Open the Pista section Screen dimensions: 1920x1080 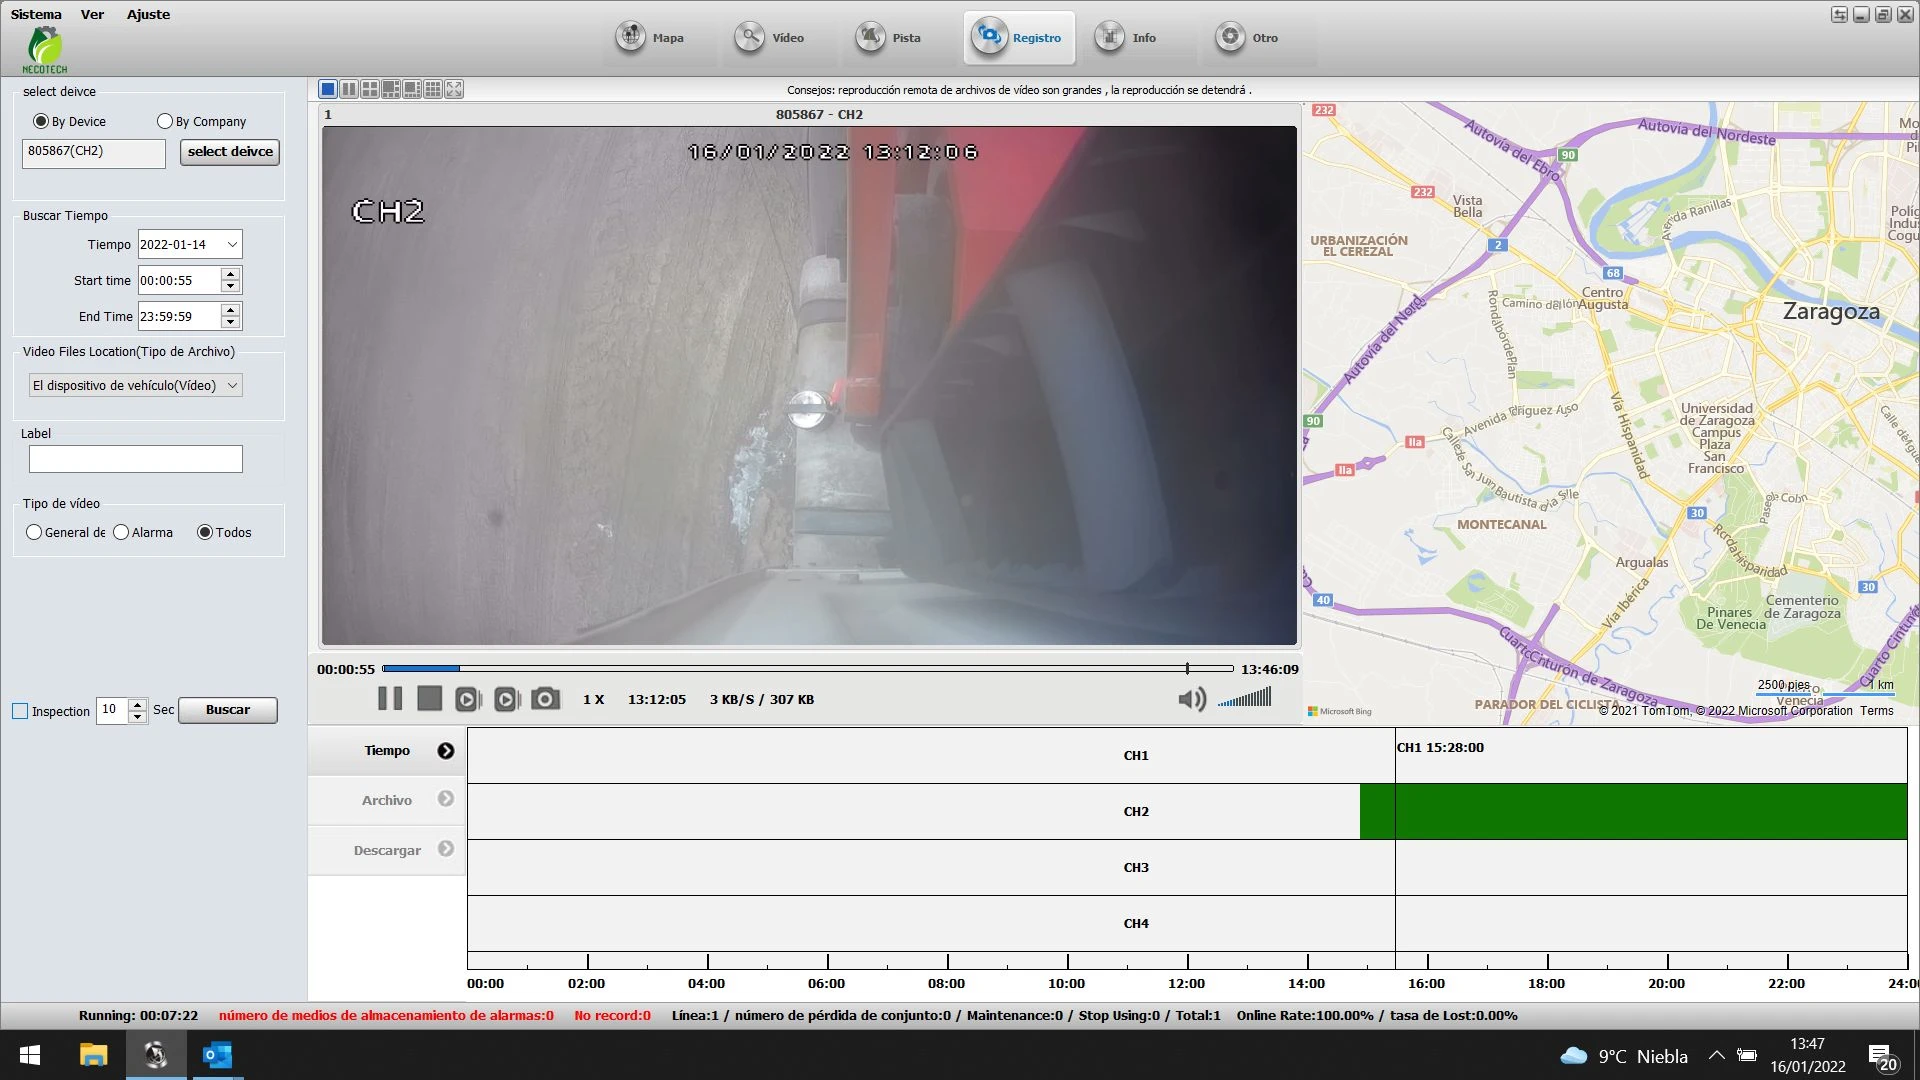tap(890, 38)
